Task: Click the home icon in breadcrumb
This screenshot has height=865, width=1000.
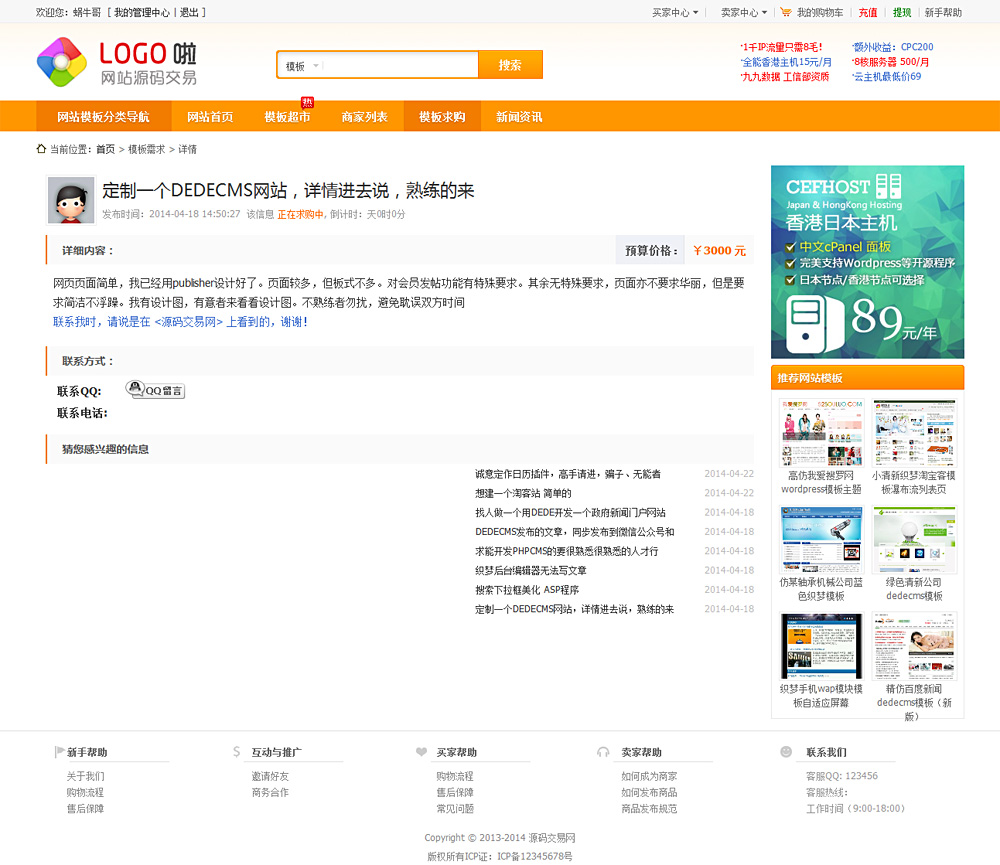Action: [41, 149]
